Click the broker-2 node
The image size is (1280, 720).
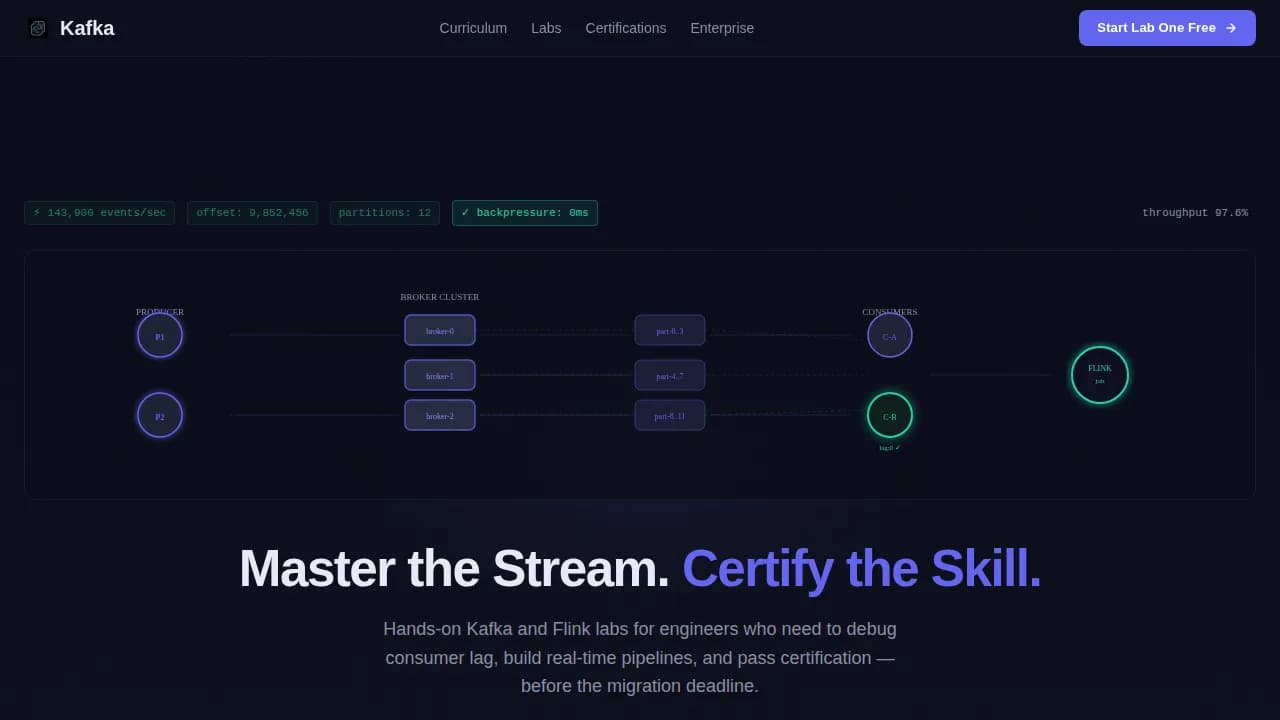[440, 415]
